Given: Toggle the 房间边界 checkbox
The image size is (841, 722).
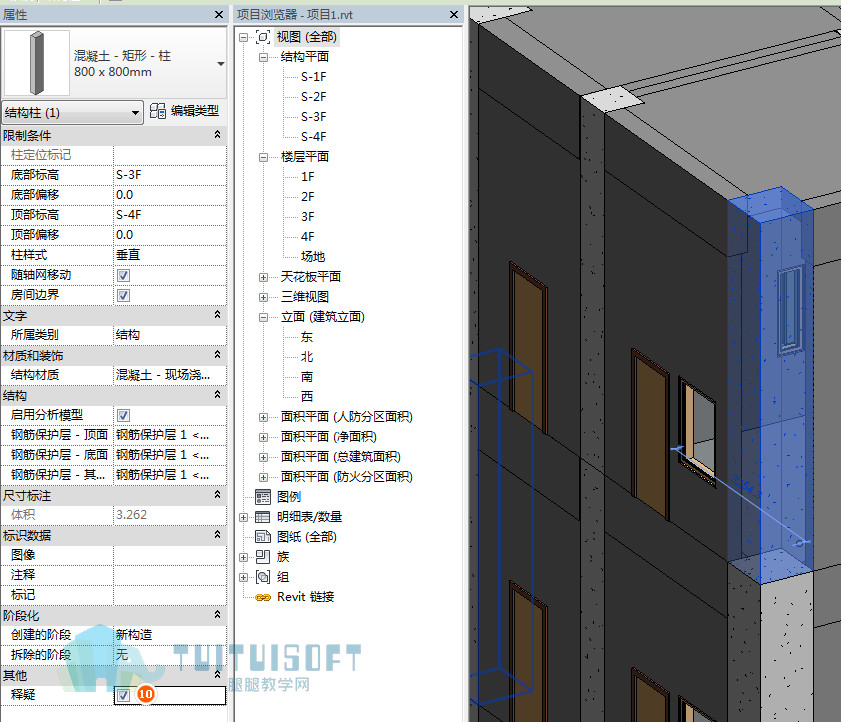Looking at the screenshot, I should [x=123, y=295].
